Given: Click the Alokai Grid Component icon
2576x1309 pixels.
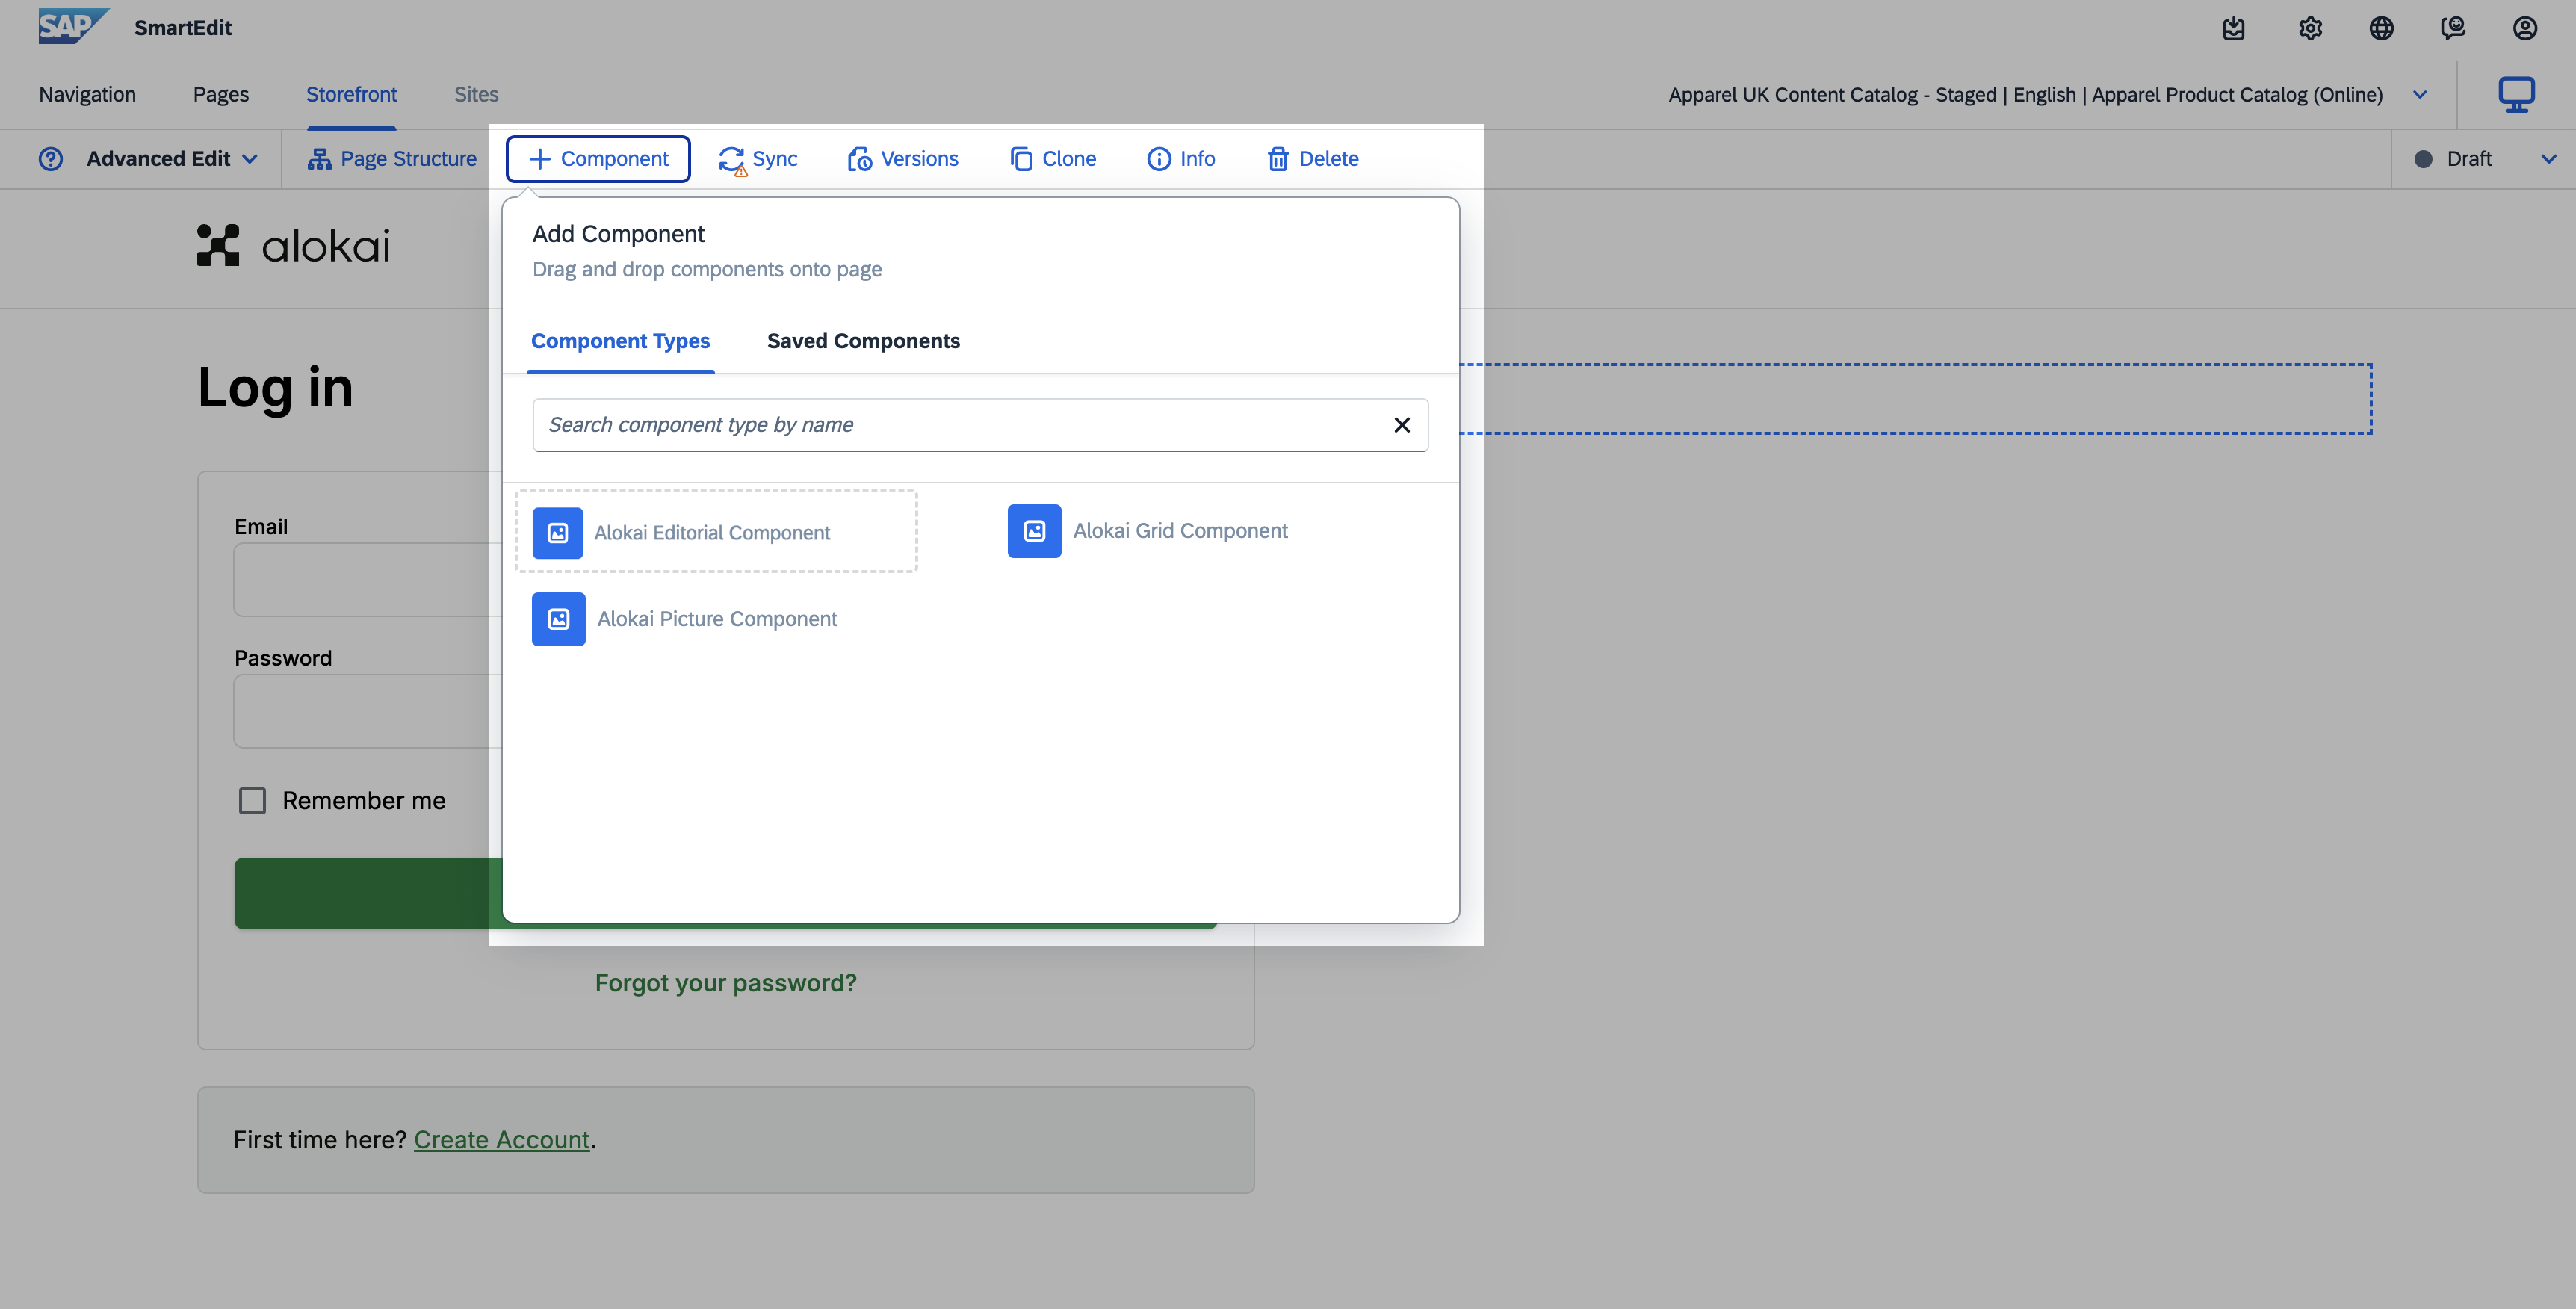Looking at the screenshot, I should (1034, 531).
